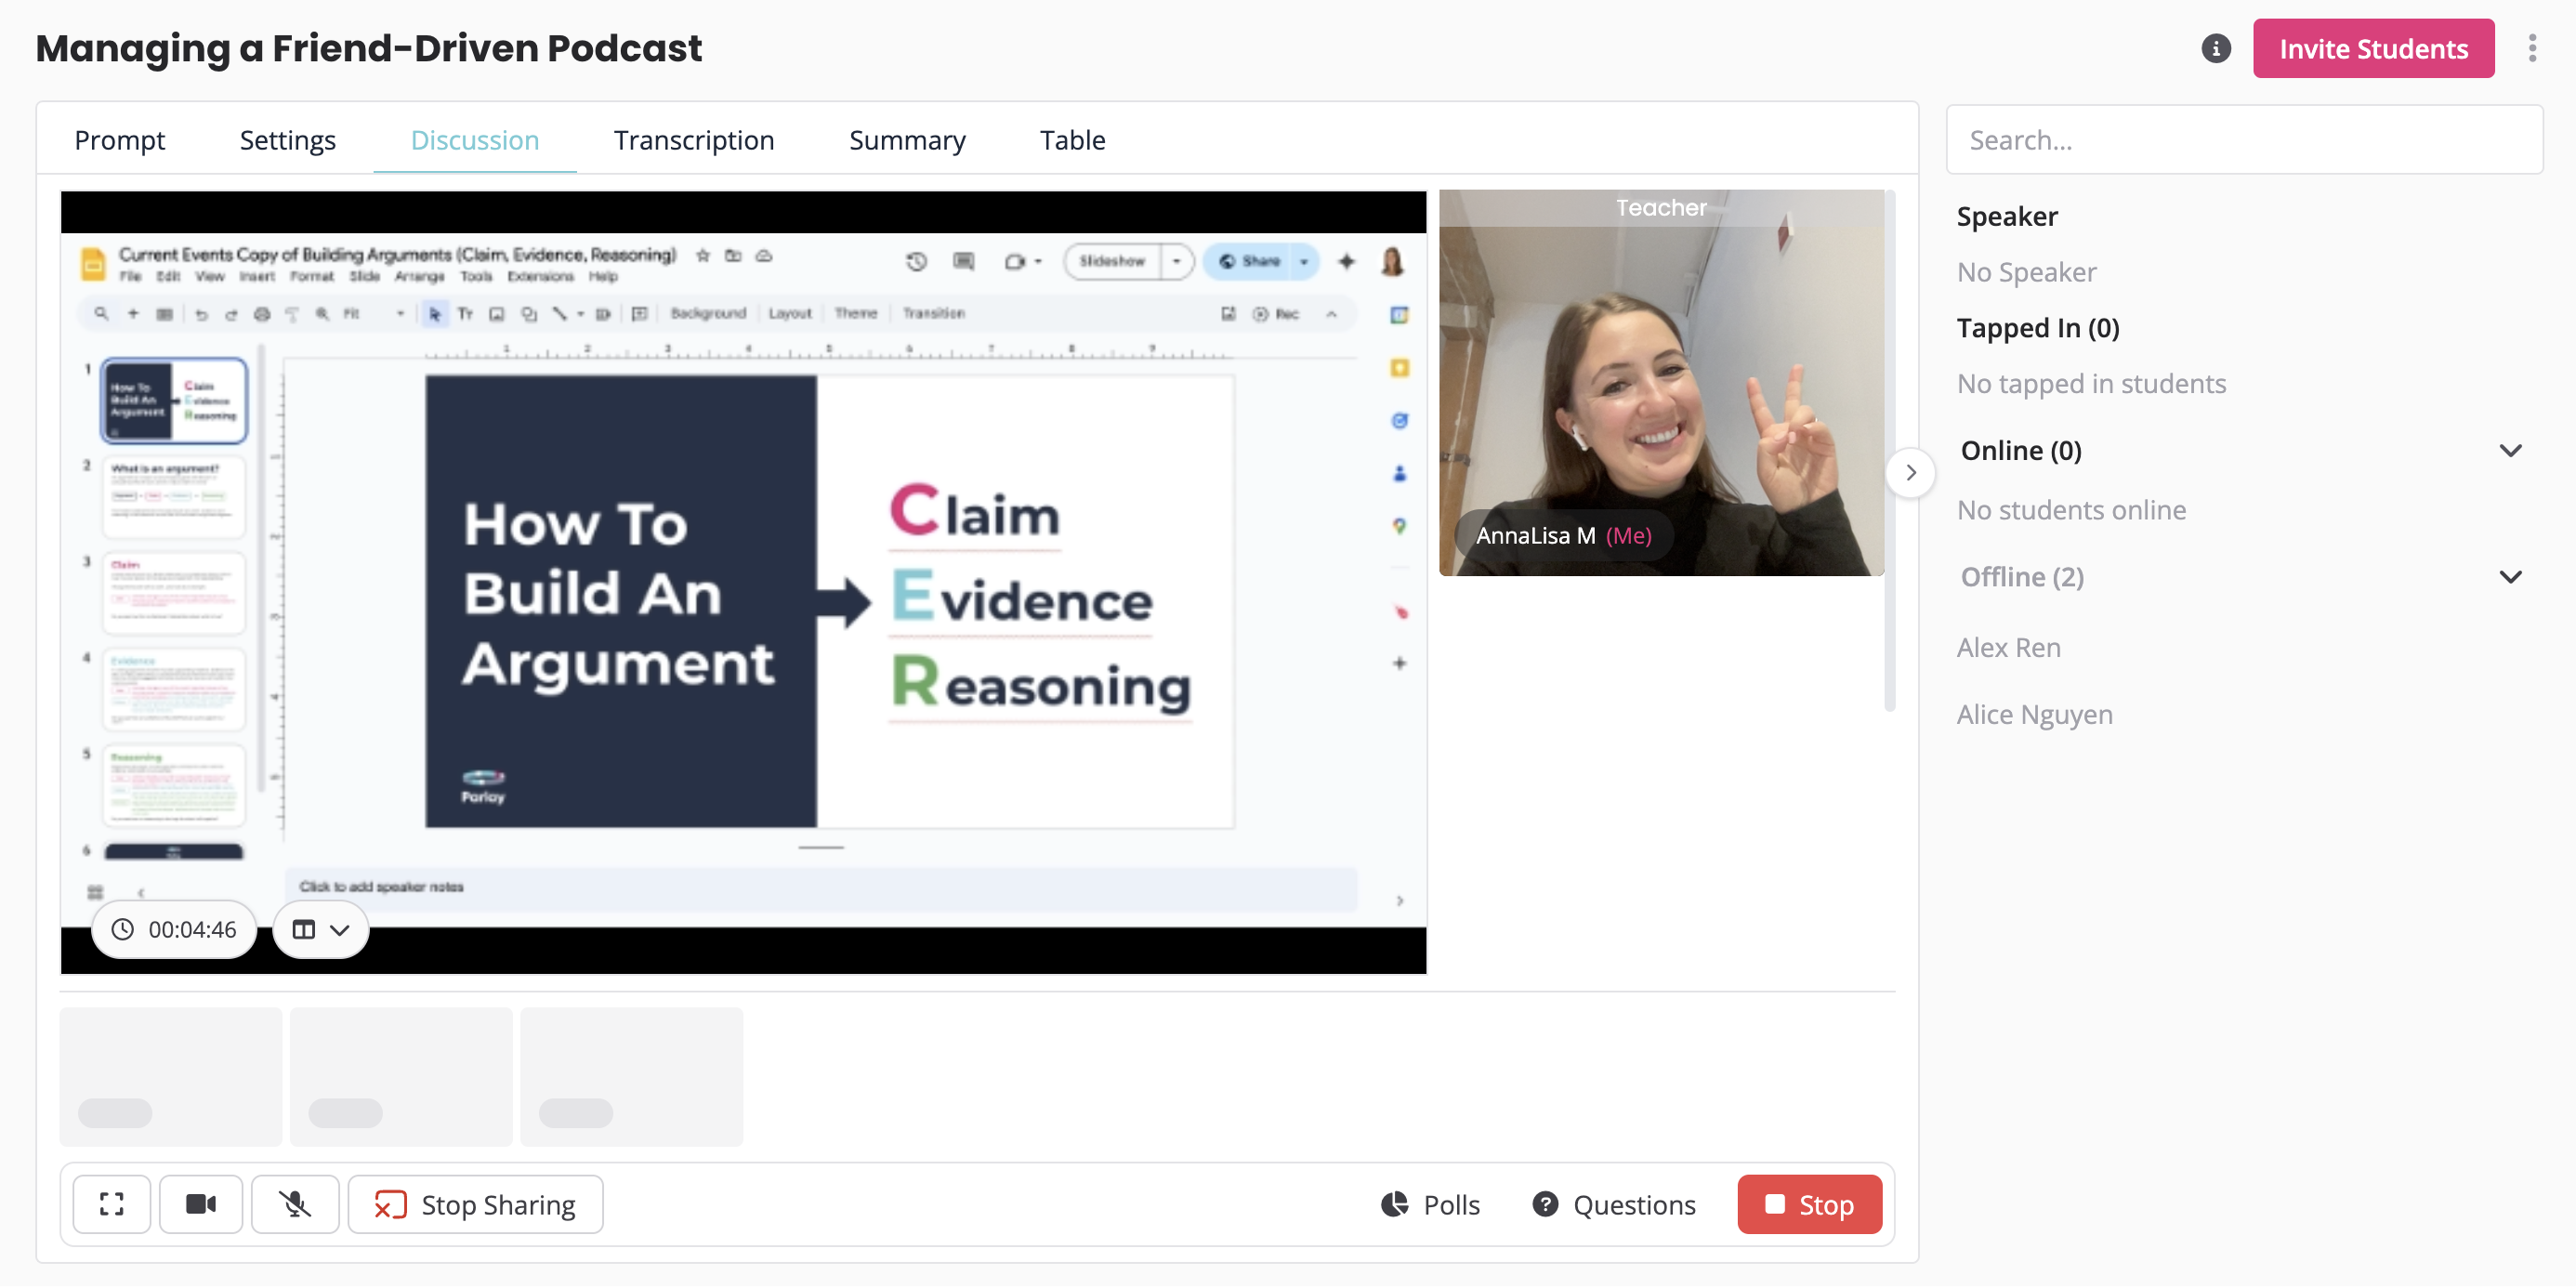Click the timer showing 00:04:46
The height and width of the screenshot is (1288, 2576).
(174, 929)
